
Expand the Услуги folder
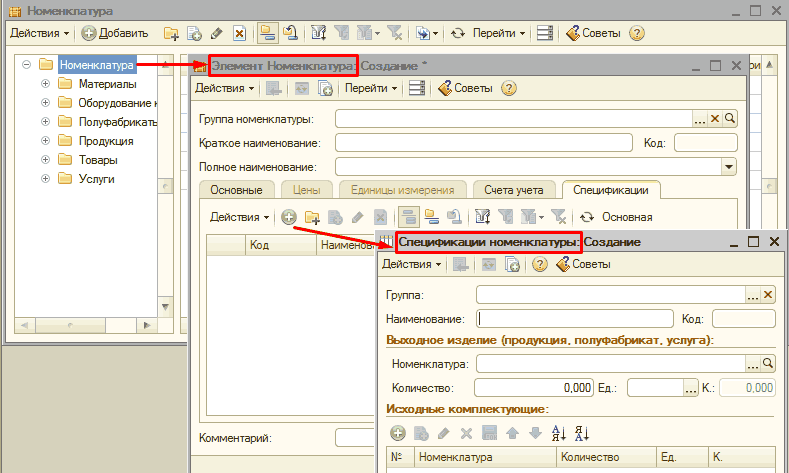click(x=45, y=179)
